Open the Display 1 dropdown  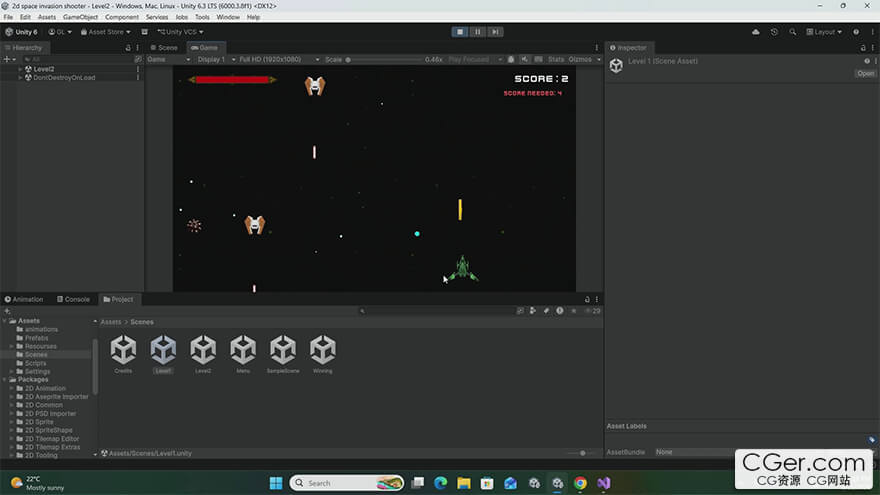[216, 59]
